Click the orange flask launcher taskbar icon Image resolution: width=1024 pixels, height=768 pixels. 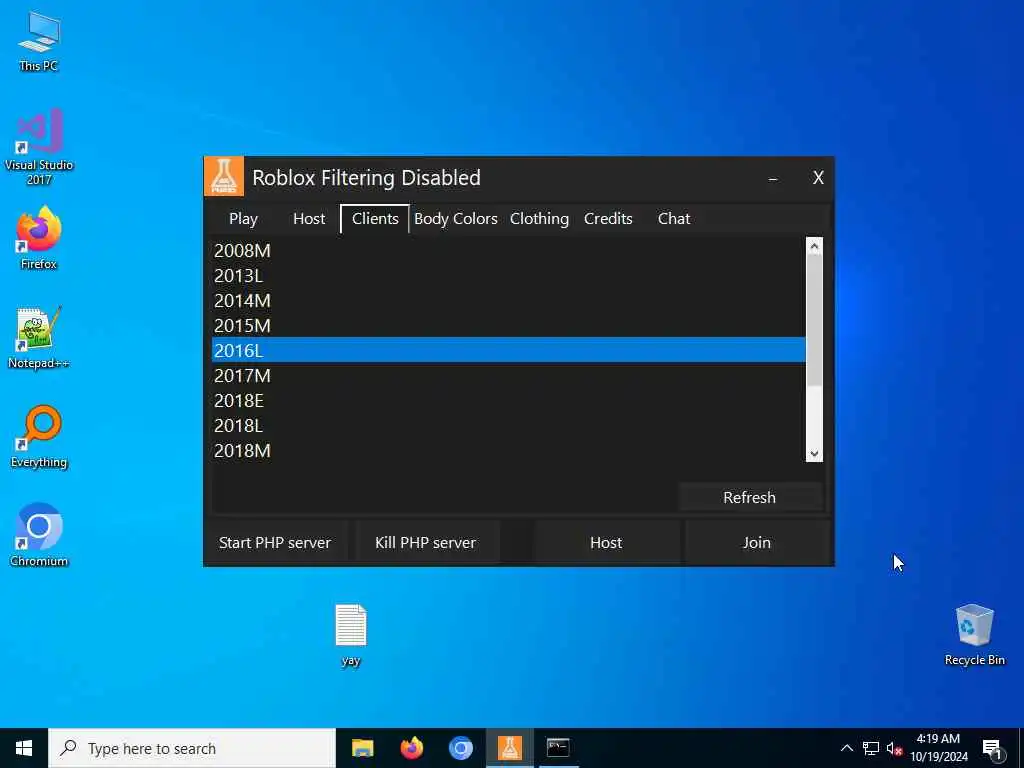[x=509, y=748]
